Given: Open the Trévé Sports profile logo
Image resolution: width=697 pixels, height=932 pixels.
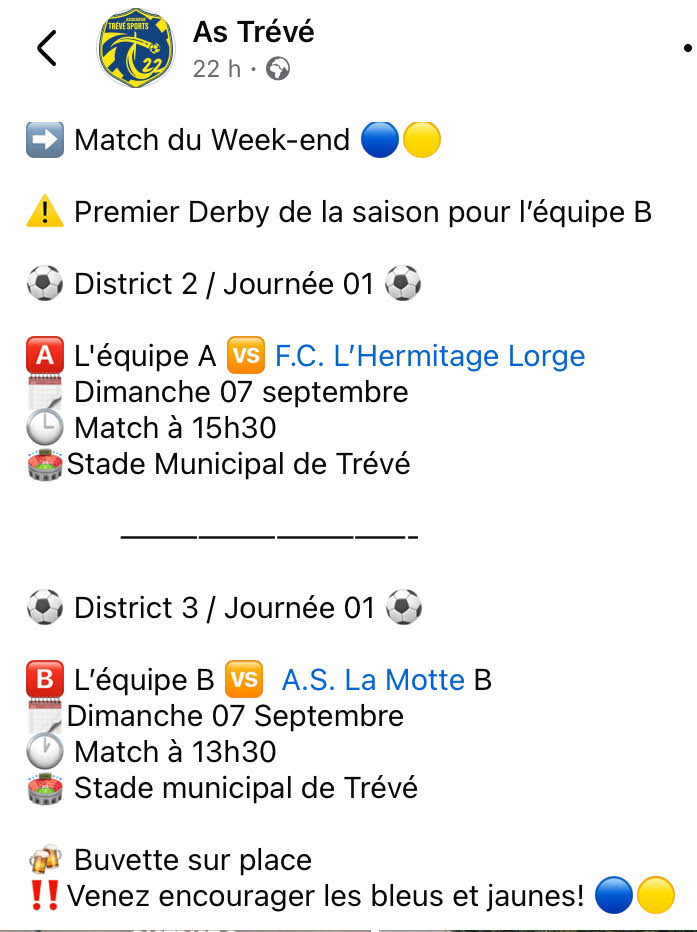Looking at the screenshot, I should click(137, 48).
